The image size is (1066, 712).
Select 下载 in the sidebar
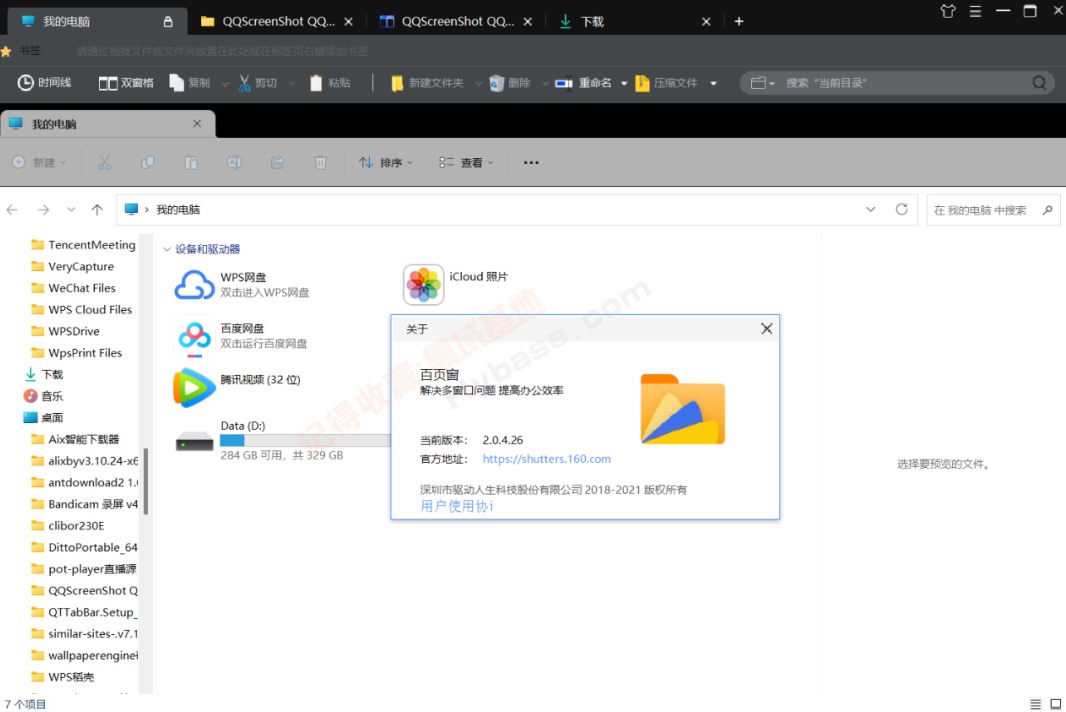coord(44,375)
